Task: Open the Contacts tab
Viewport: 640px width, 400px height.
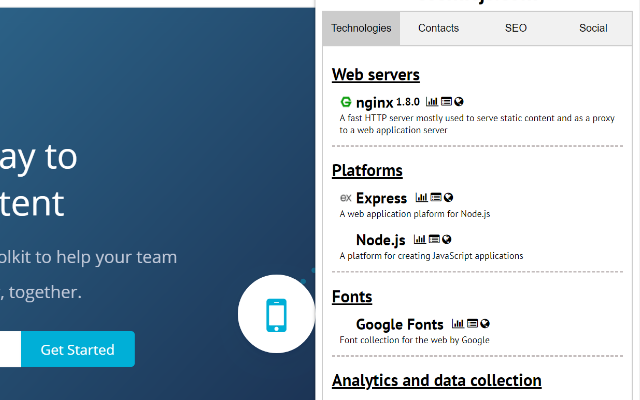Action: click(x=438, y=28)
